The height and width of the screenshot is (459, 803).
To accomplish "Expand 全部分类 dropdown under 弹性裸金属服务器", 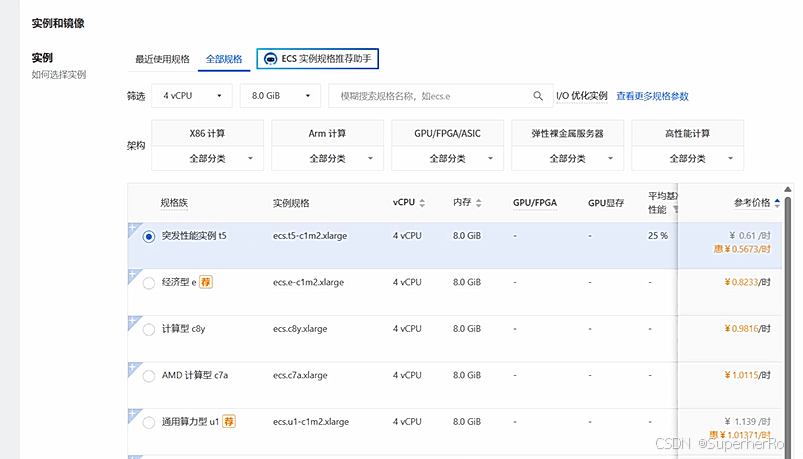I will click(x=567, y=159).
